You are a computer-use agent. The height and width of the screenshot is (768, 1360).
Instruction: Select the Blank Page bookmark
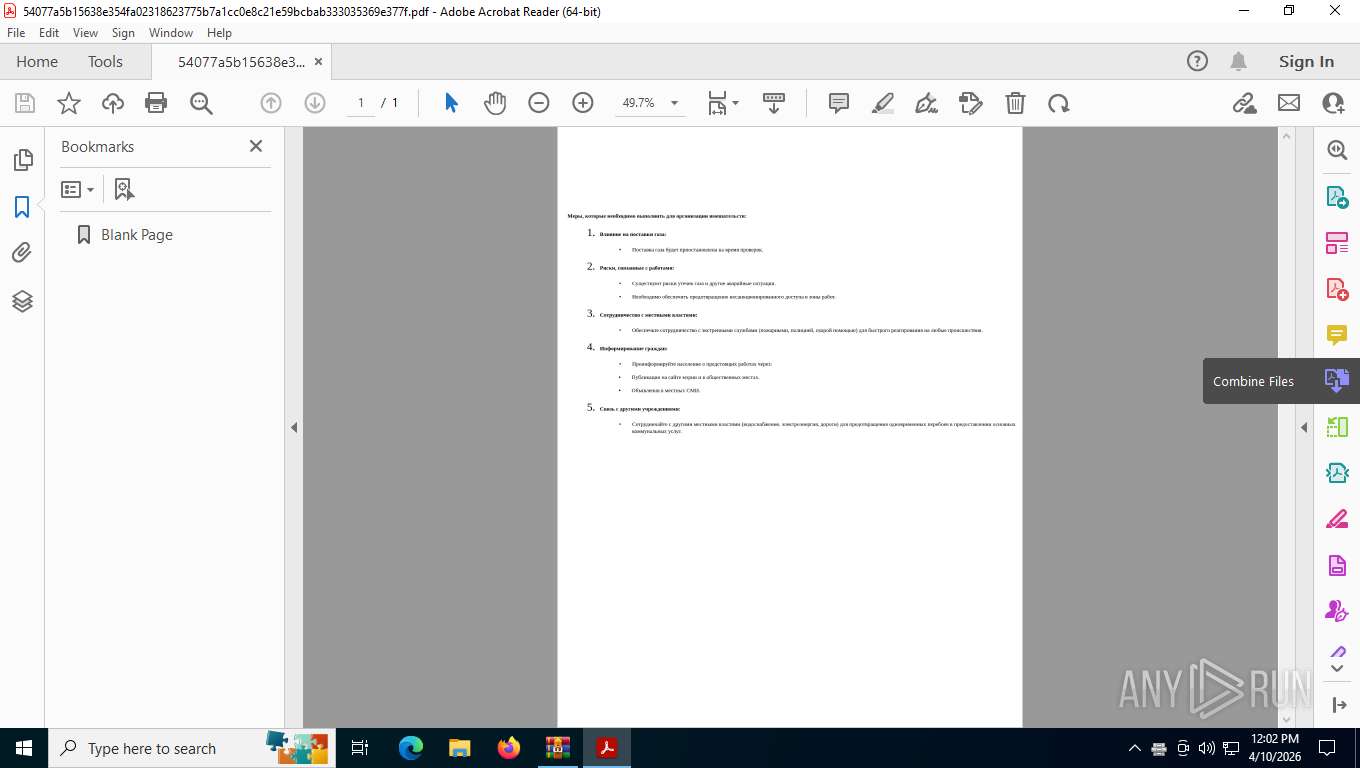(x=137, y=235)
